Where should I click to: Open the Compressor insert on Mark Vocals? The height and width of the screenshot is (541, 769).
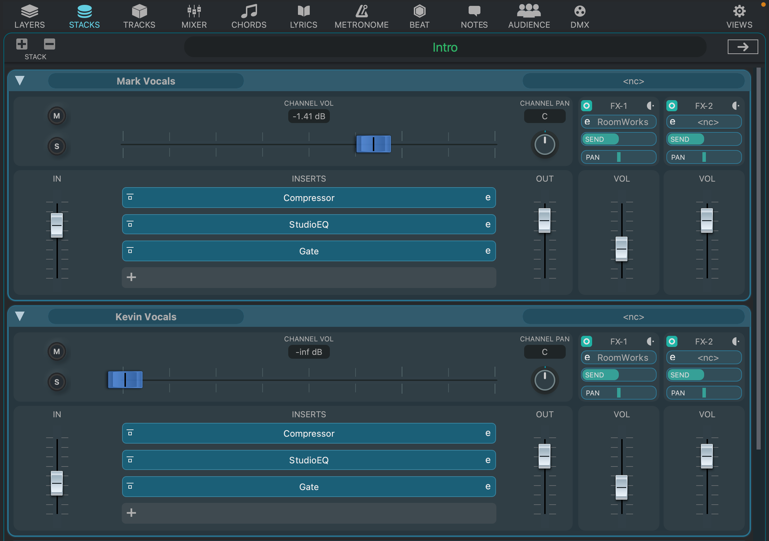[308, 198]
